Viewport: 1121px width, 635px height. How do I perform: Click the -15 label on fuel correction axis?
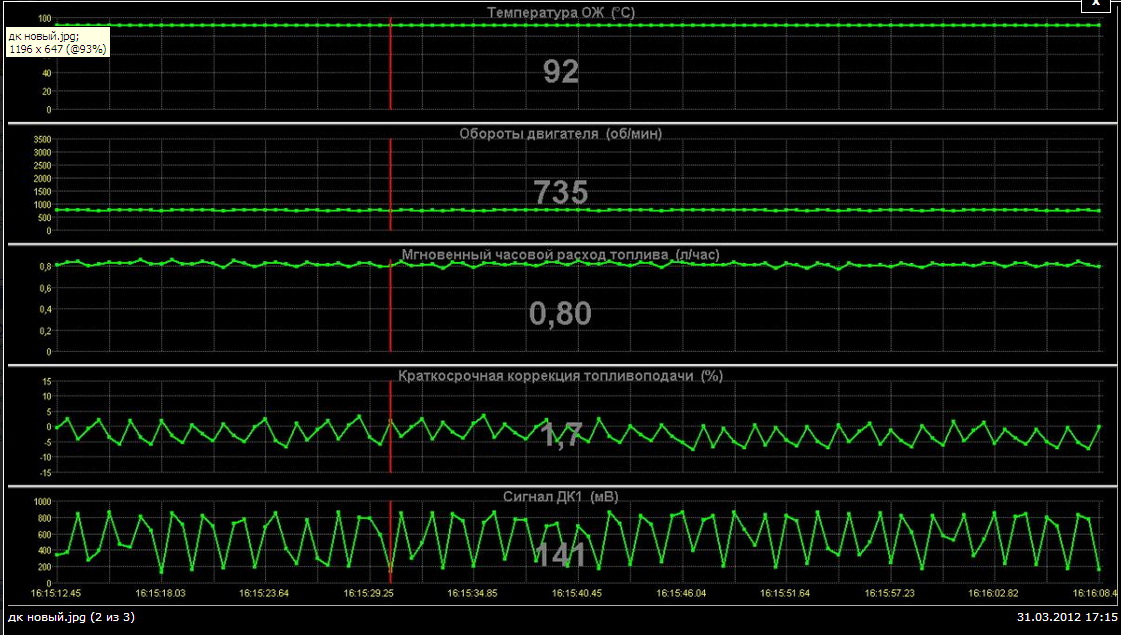pyautogui.click(x=46, y=473)
